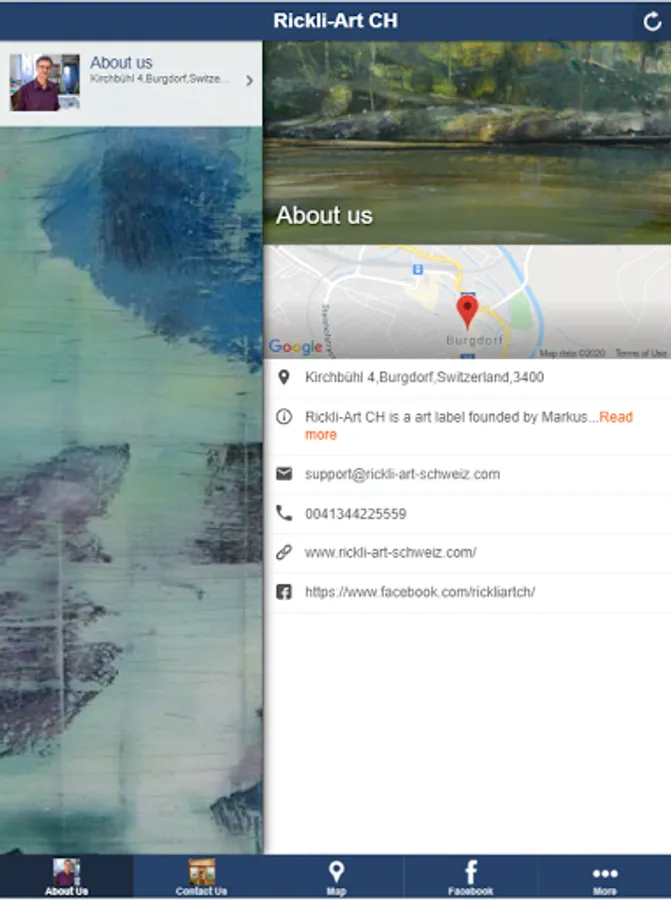Expand description with Read more
Screen dimensions: 671x900
468,426
